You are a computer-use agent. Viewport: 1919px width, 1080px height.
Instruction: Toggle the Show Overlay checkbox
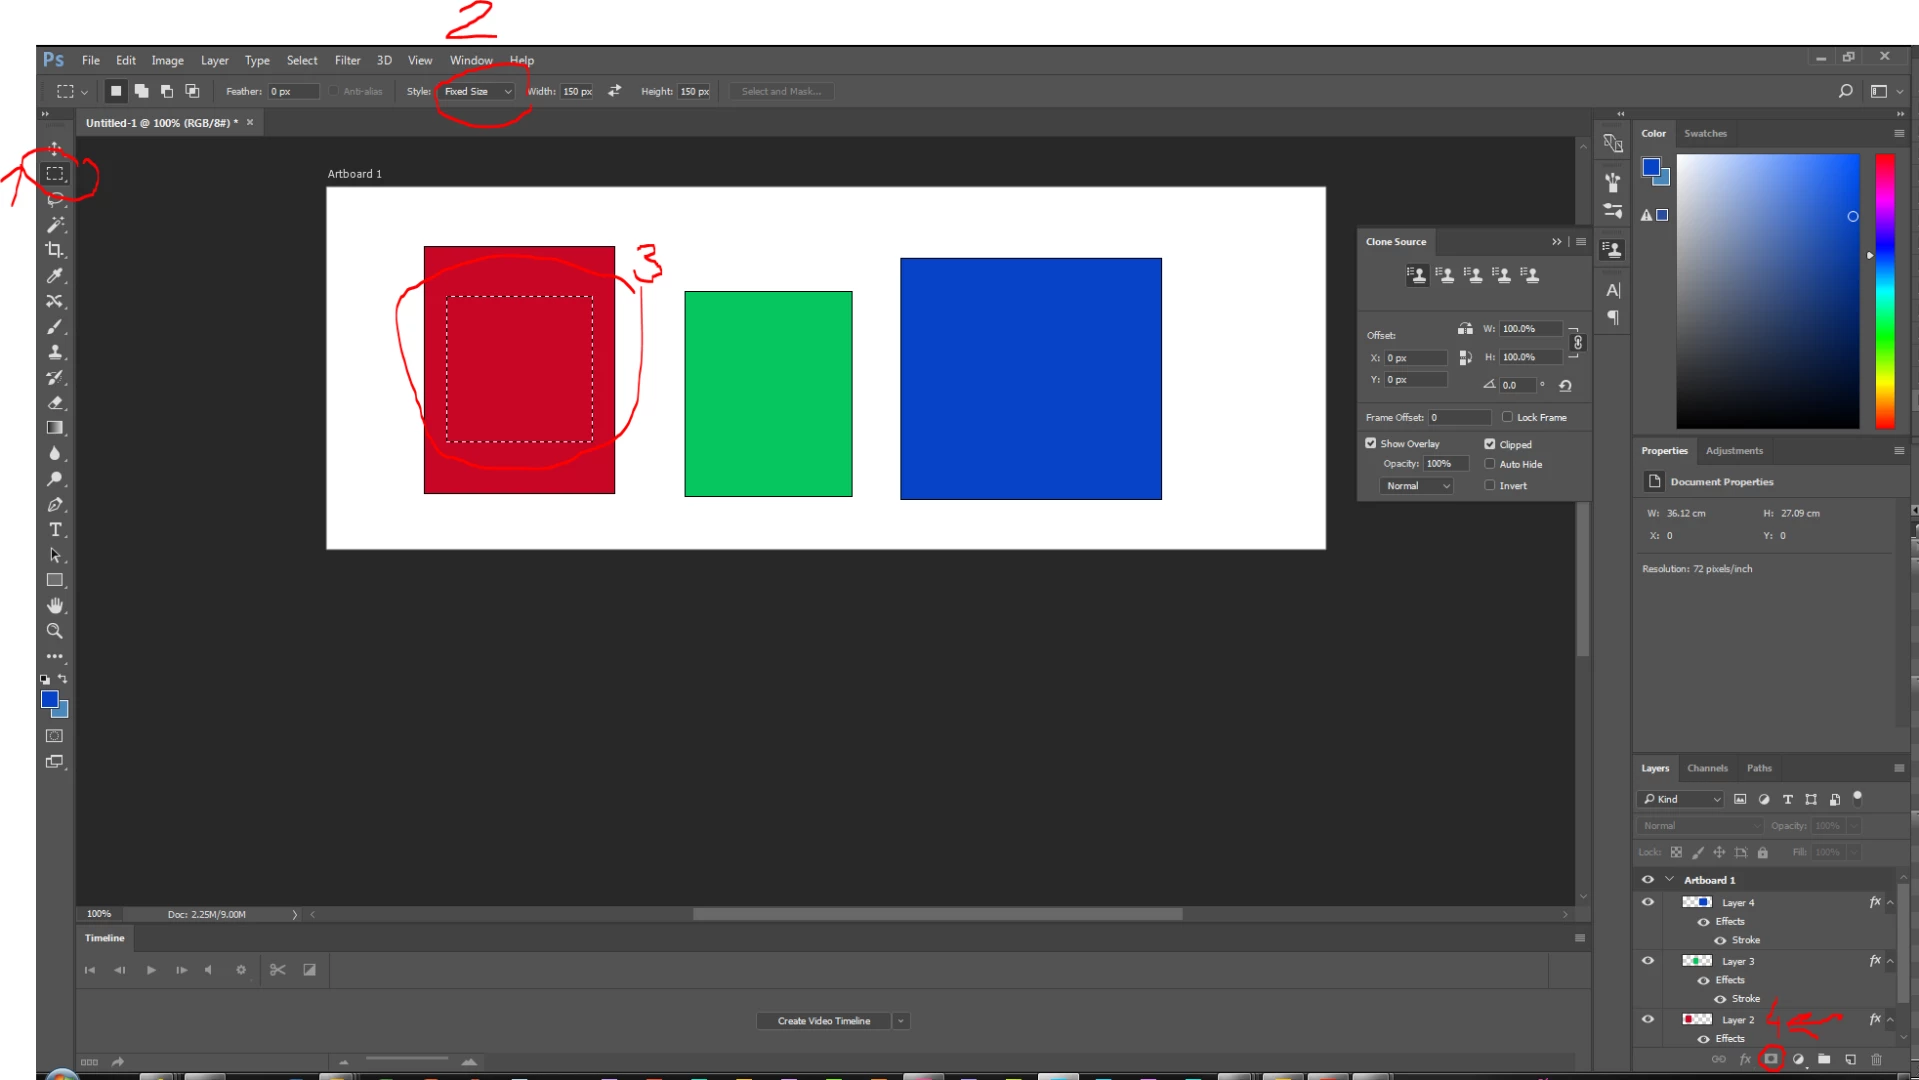click(x=1371, y=443)
